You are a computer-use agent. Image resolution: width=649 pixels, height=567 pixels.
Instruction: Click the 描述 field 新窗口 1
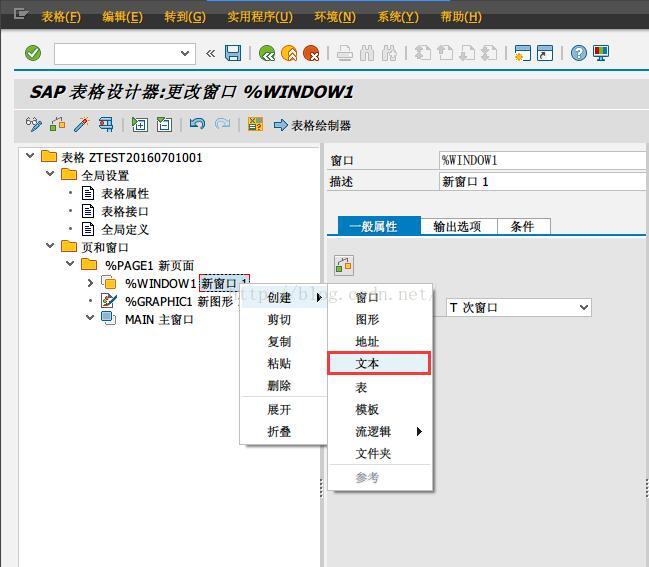[x=542, y=182]
